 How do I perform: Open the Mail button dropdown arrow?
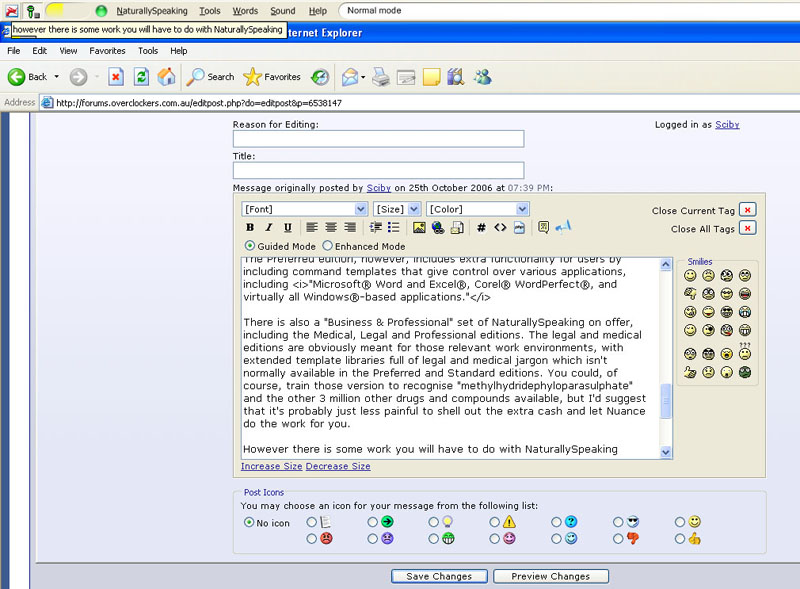363,78
